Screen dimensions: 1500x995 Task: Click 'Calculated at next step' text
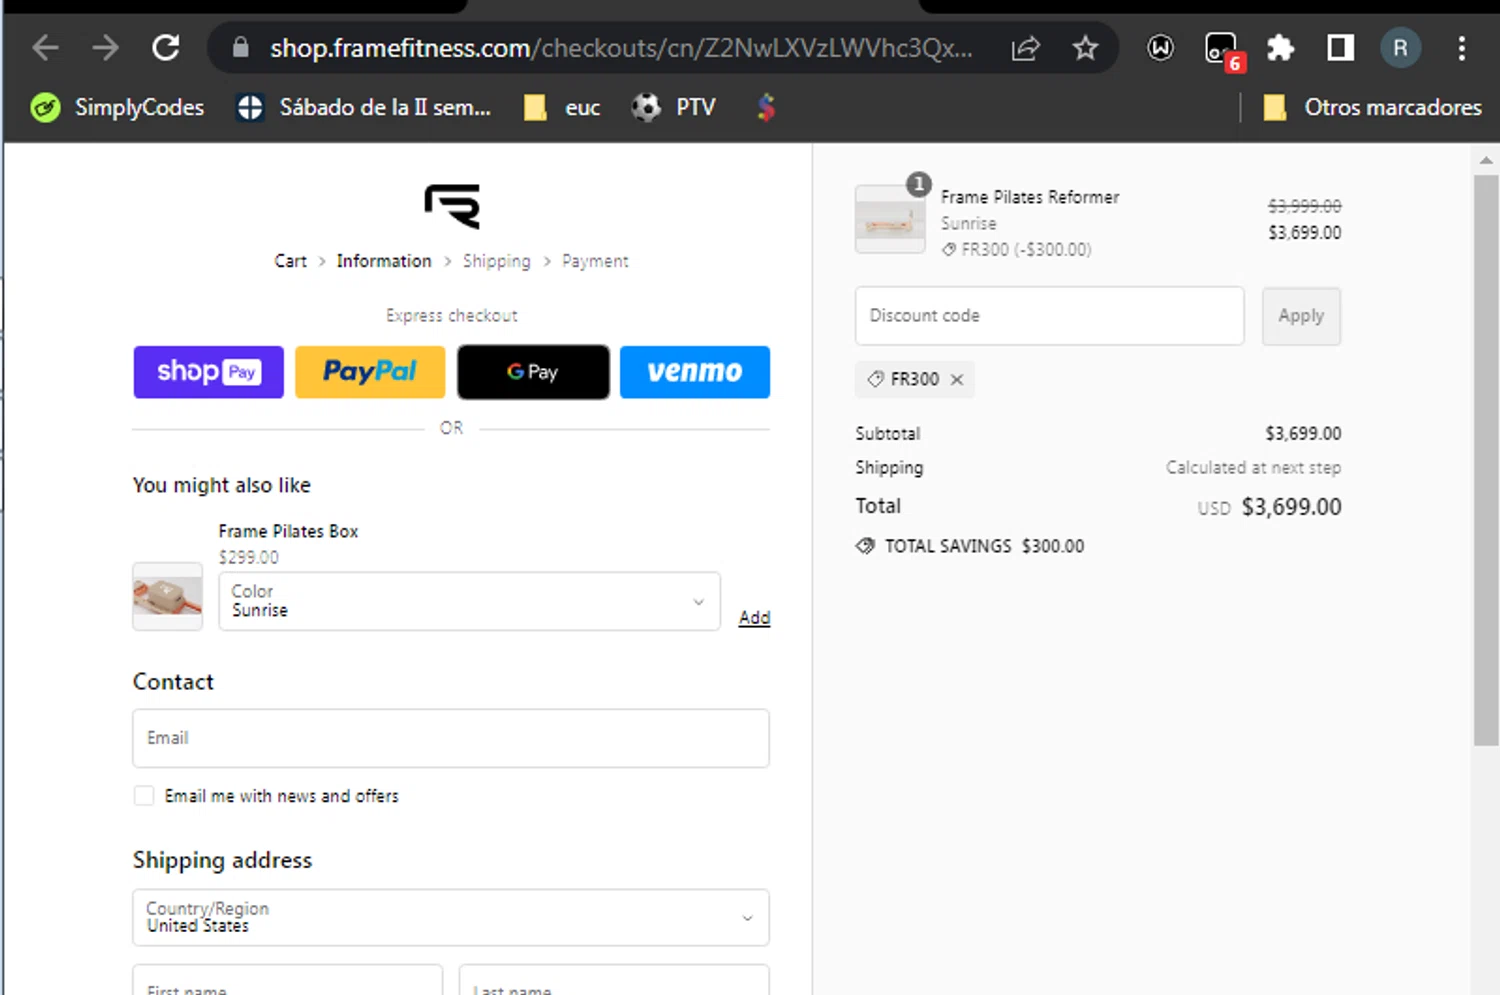pyautogui.click(x=1253, y=468)
